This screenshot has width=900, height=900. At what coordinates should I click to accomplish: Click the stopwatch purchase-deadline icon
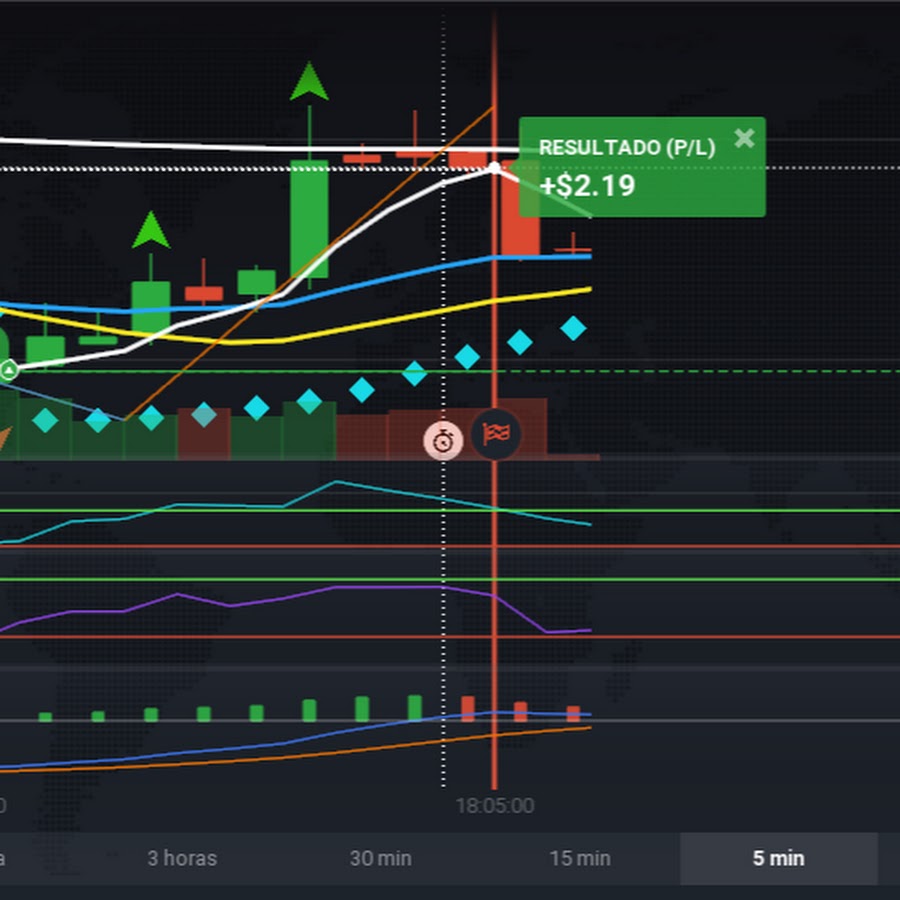point(443,439)
